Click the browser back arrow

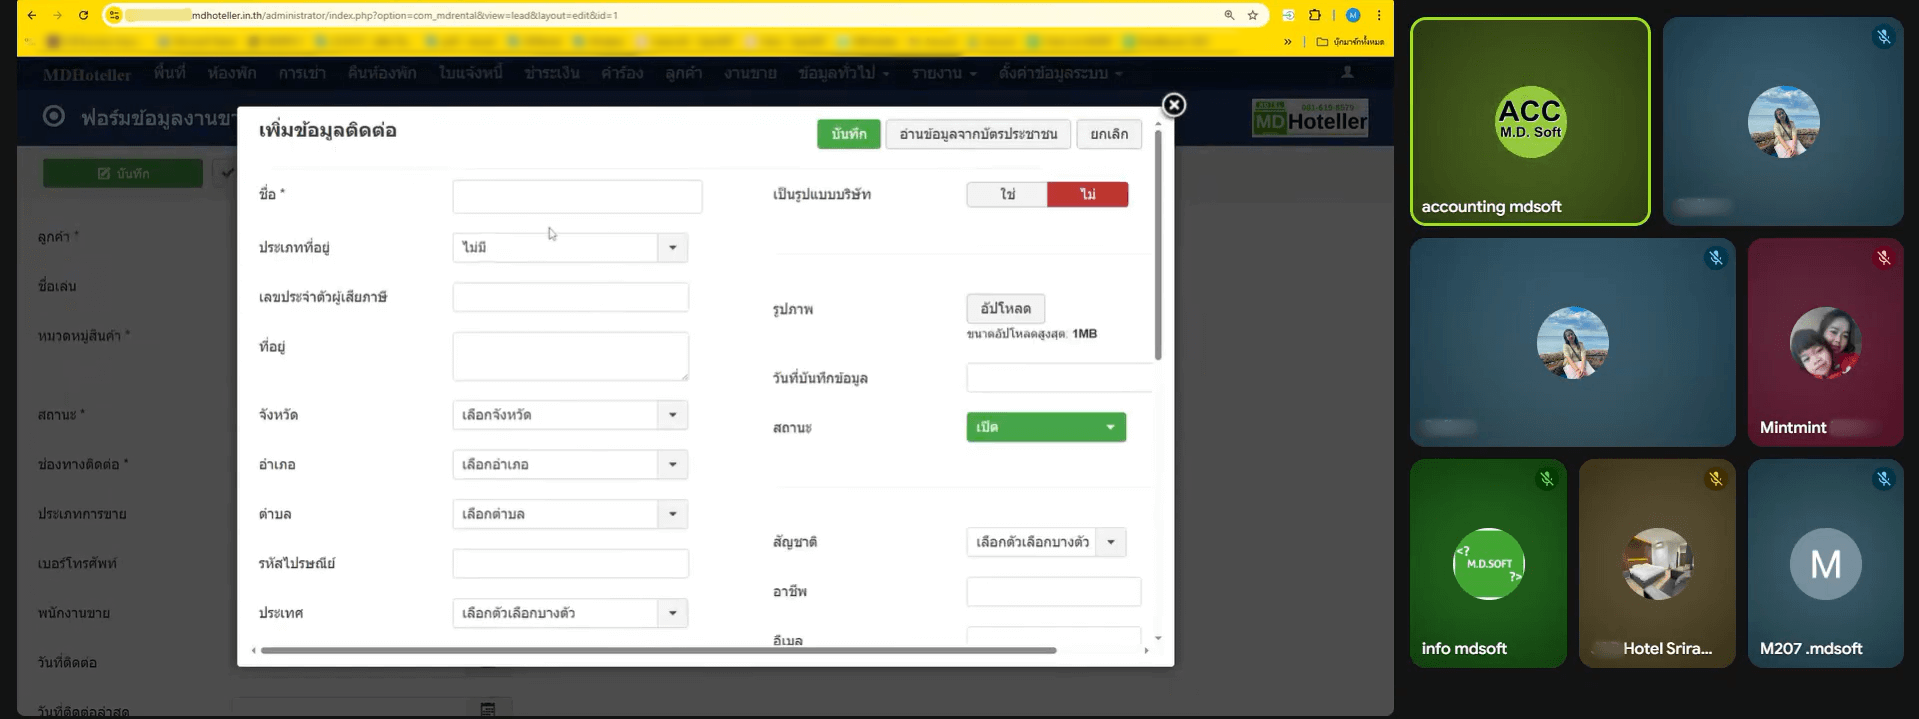32,15
